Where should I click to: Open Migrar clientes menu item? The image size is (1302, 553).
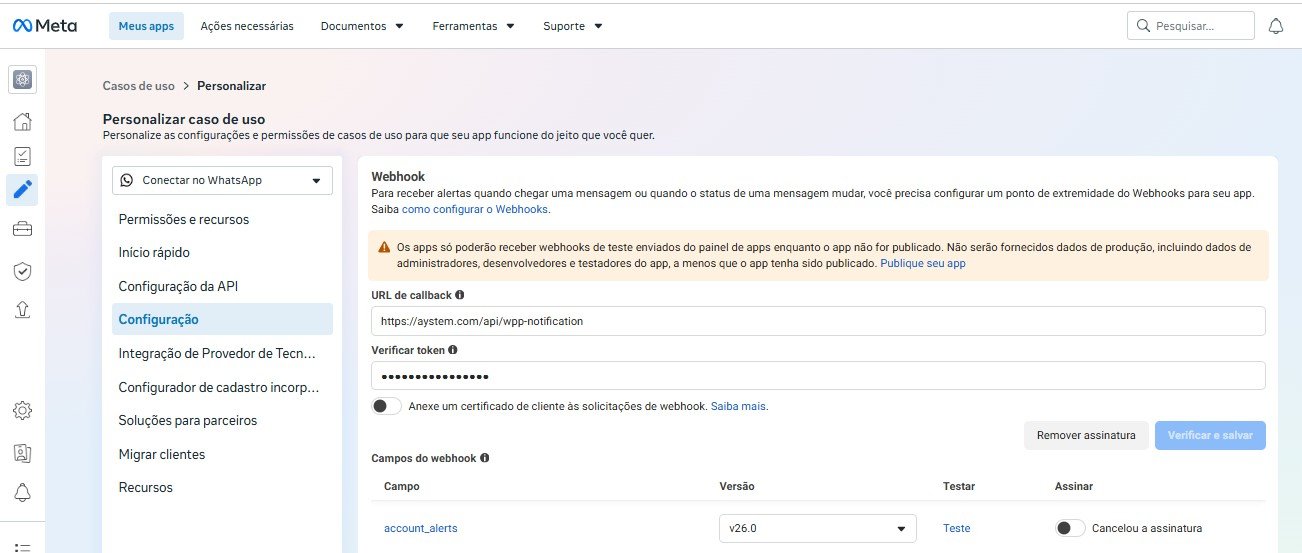click(x=222, y=454)
